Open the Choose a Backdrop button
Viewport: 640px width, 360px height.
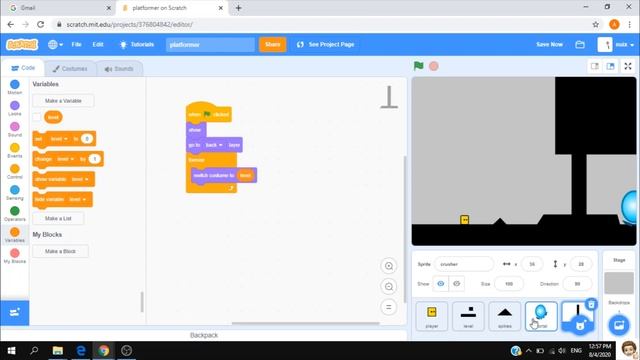(x=619, y=325)
